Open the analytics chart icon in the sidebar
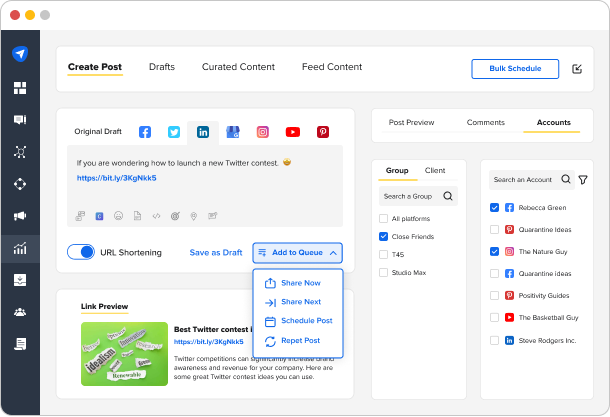Image resolution: width=610 pixels, height=417 pixels. pos(20,248)
